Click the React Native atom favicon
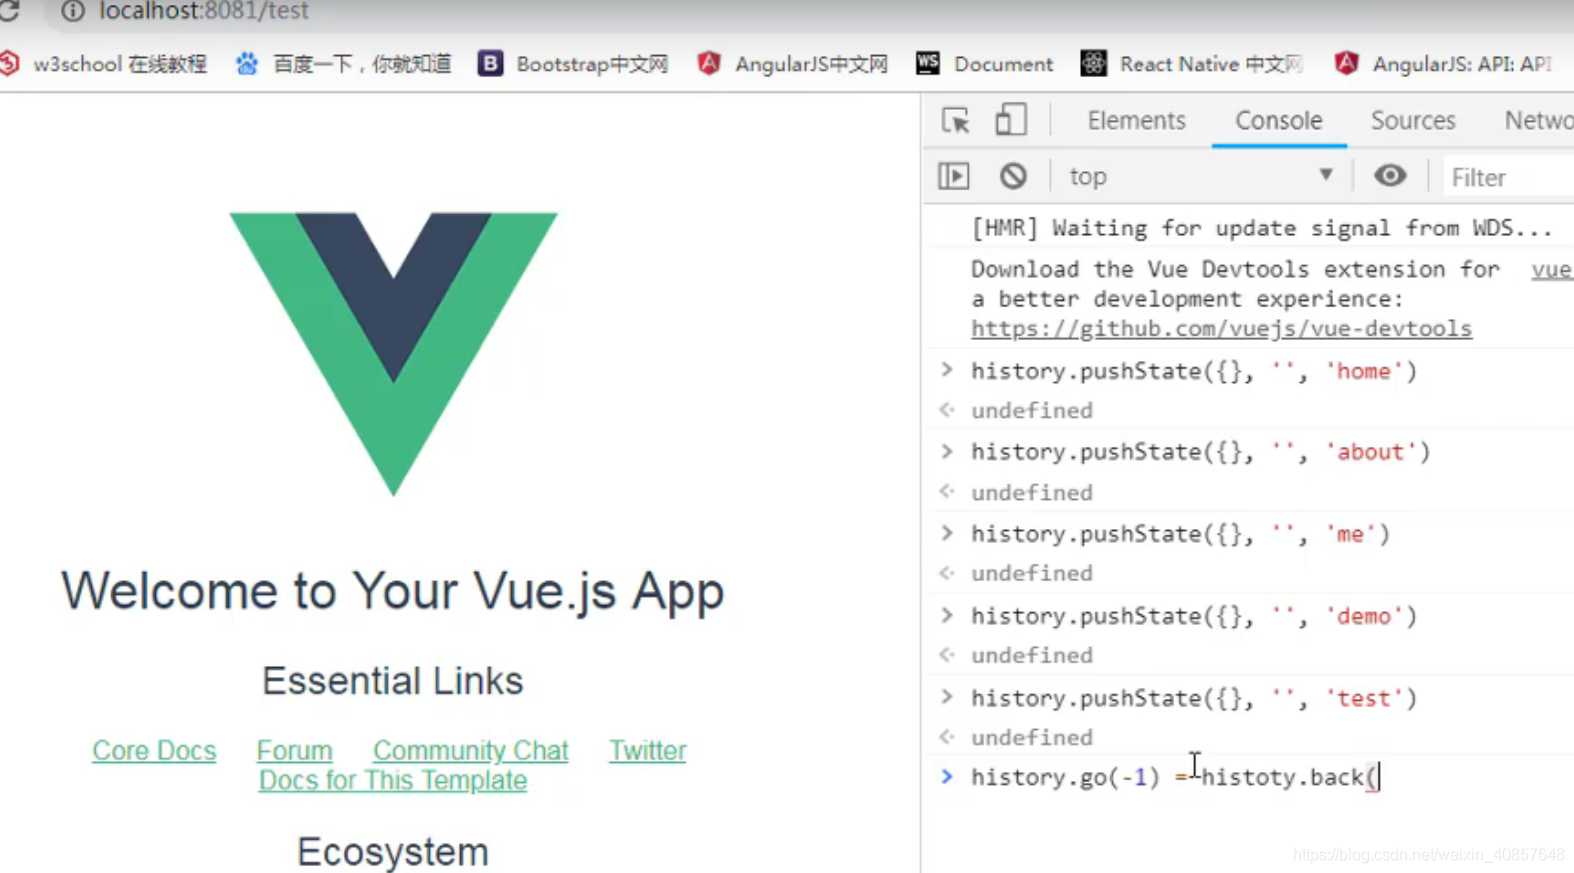 coord(1094,63)
